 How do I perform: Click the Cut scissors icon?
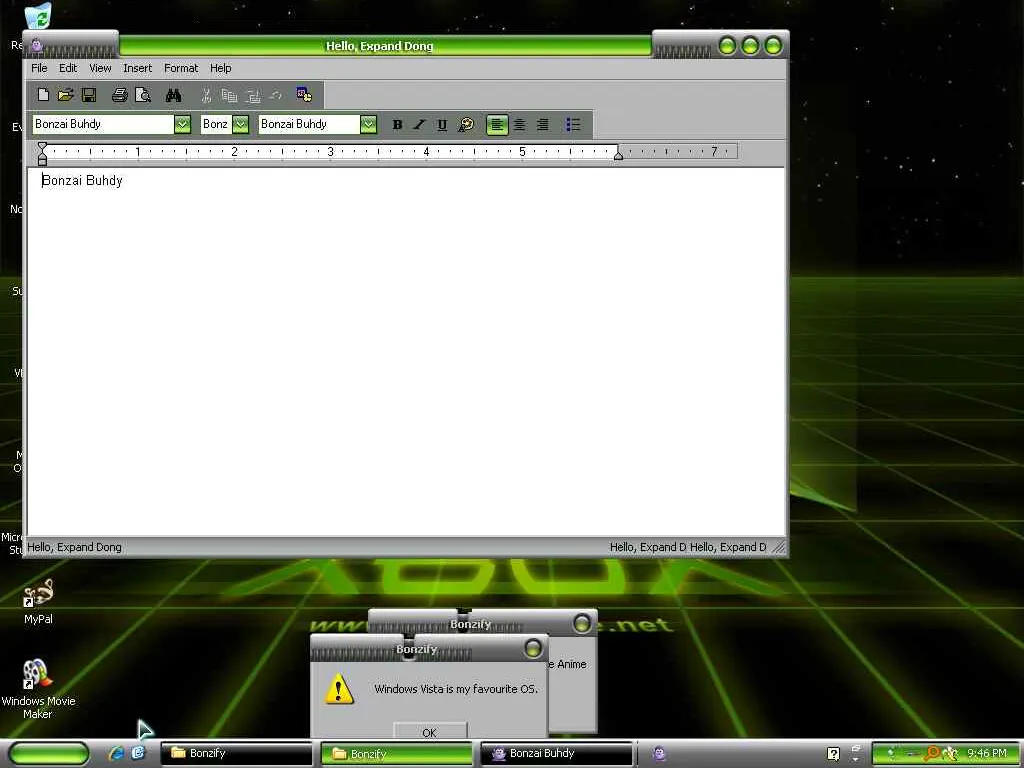tap(206, 95)
